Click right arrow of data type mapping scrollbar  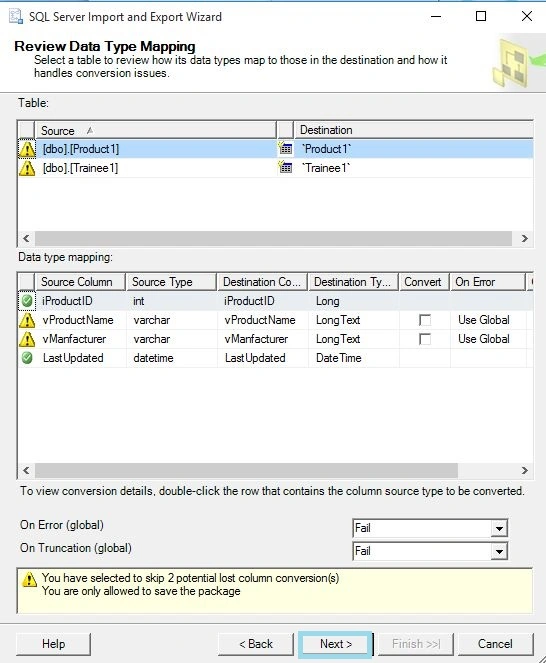524,471
